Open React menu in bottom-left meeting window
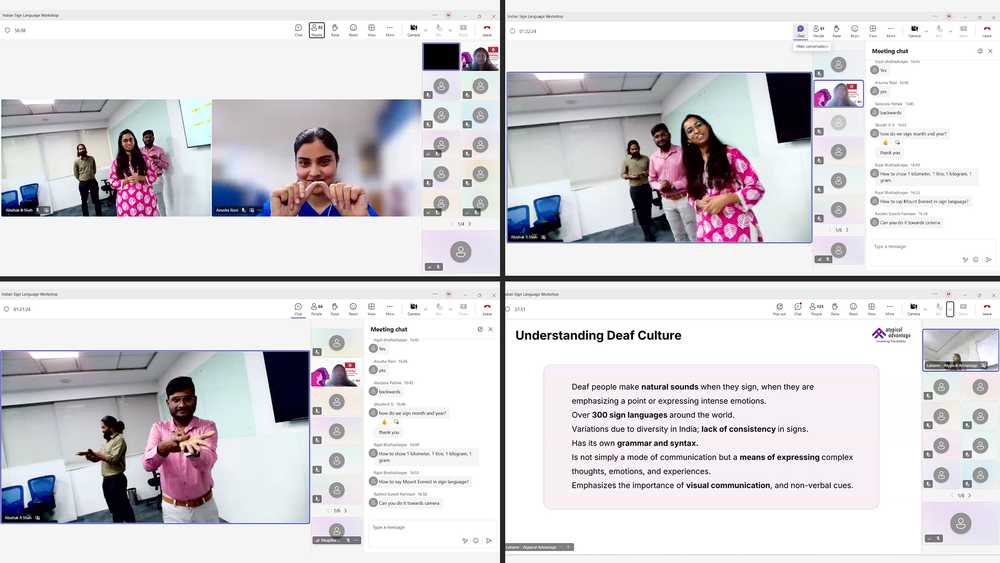 pyautogui.click(x=353, y=309)
